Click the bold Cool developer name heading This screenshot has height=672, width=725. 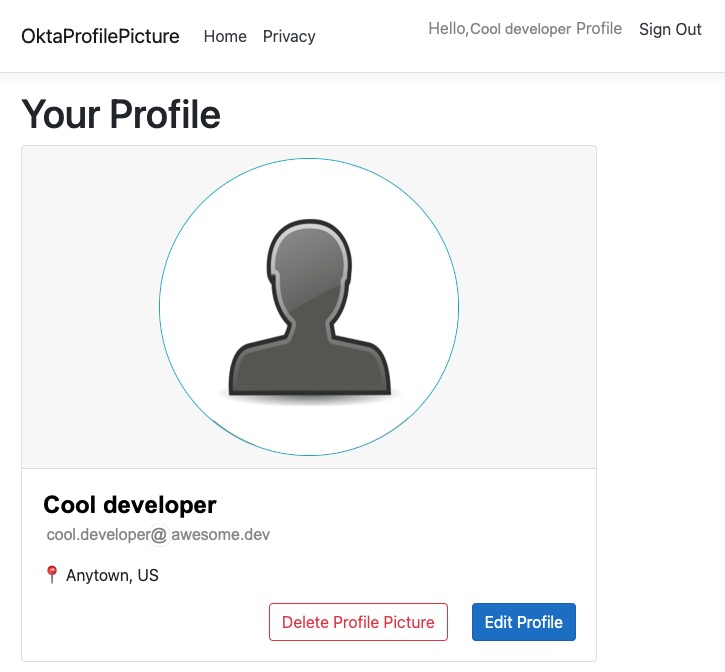point(130,505)
